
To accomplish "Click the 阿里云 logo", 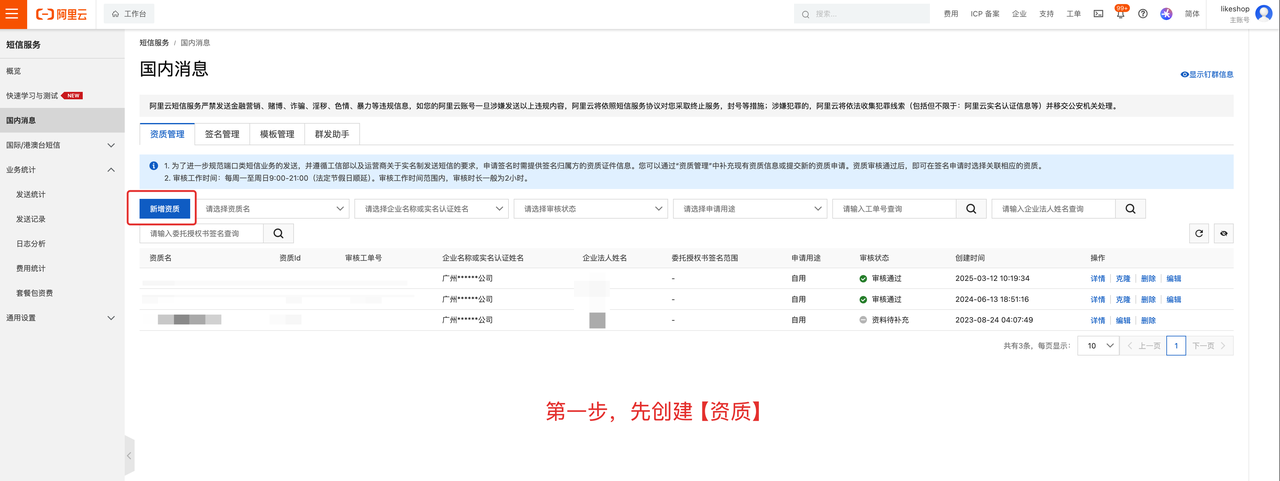I will [61, 14].
